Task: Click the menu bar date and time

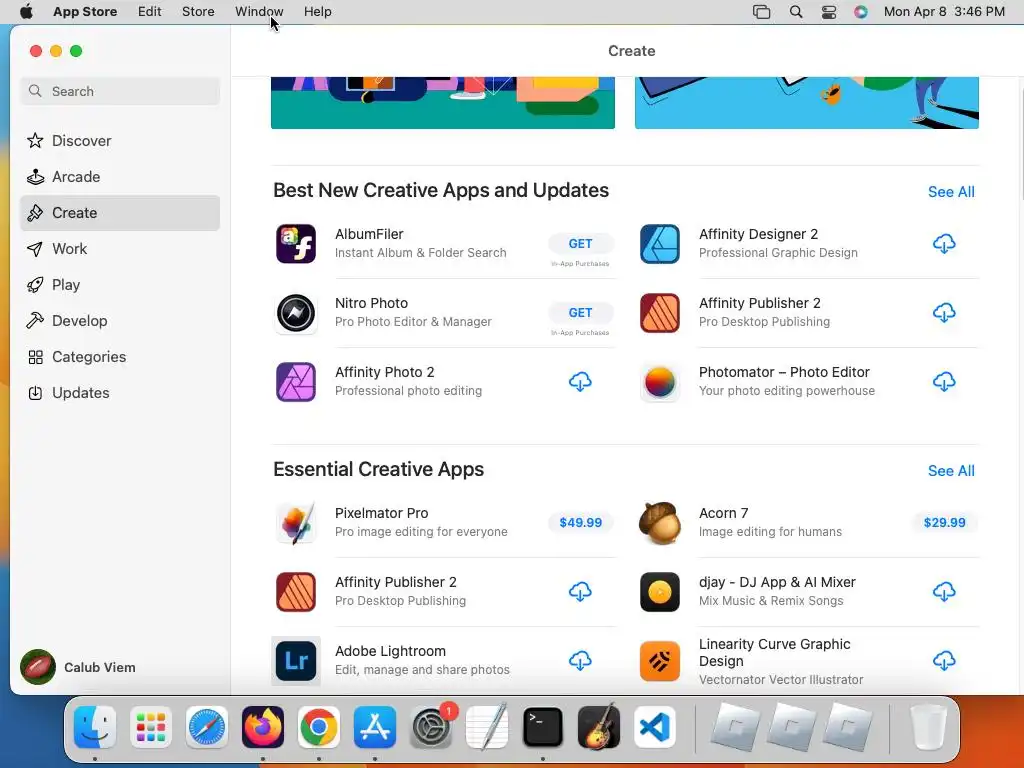Action: [944, 12]
